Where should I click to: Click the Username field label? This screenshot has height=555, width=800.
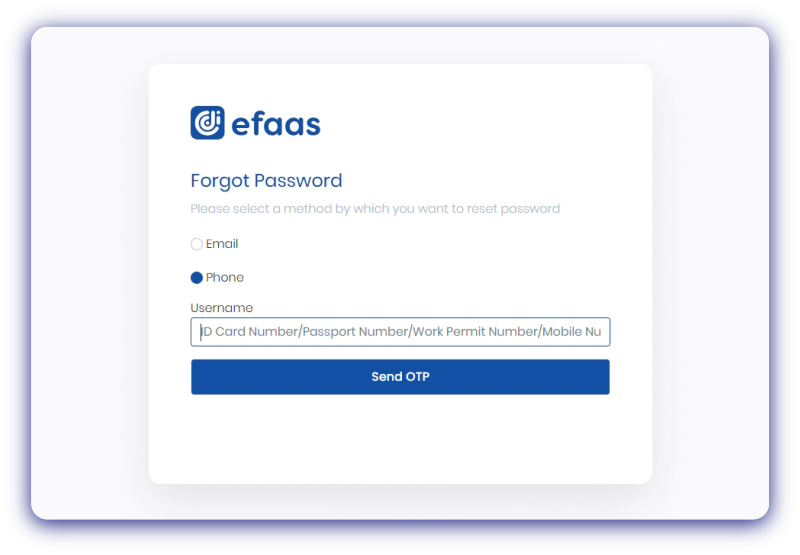point(222,308)
